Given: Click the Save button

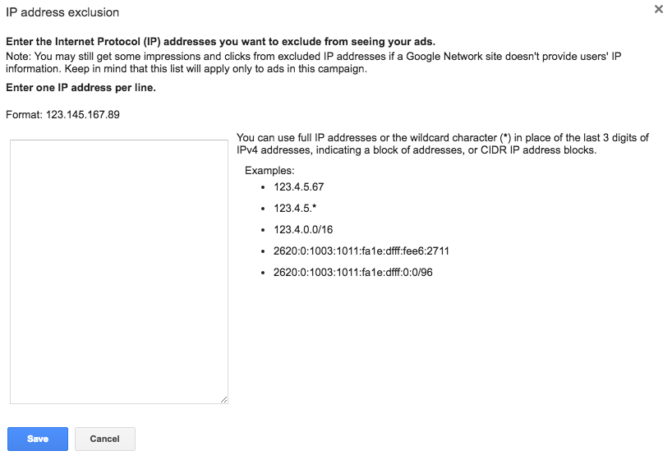Looking at the screenshot, I should pos(37,438).
